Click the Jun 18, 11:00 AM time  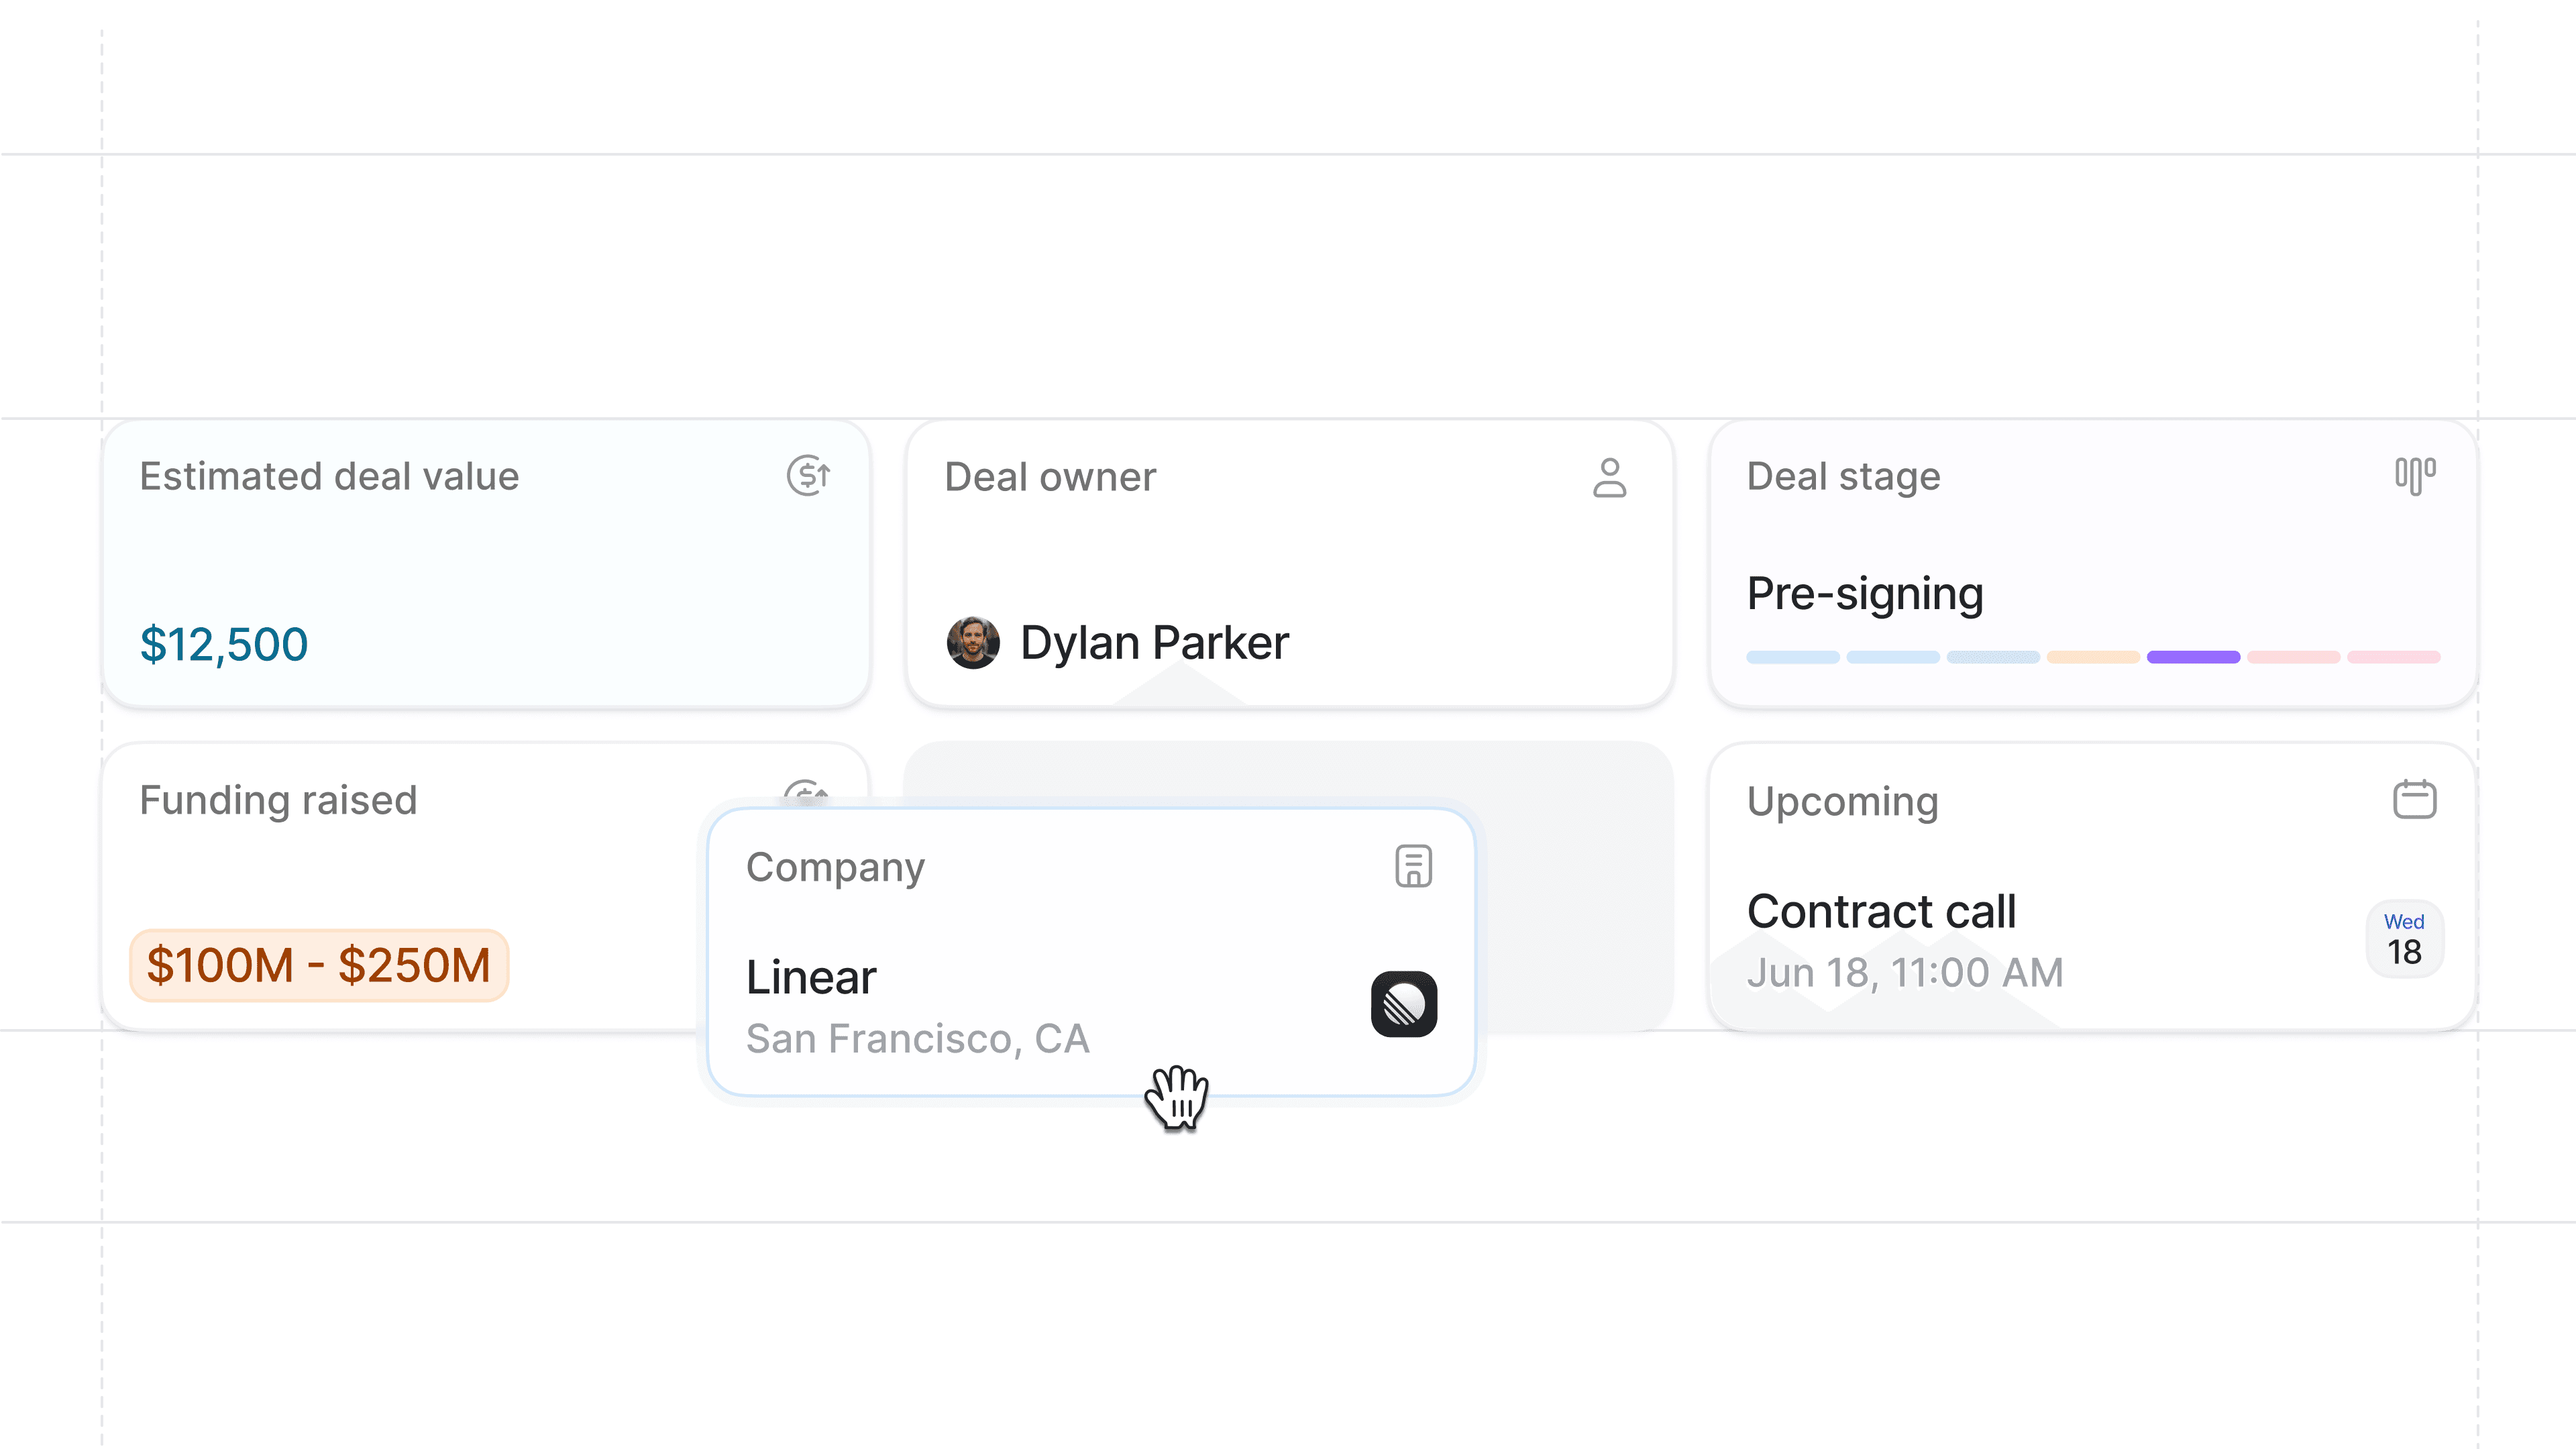click(x=1905, y=973)
